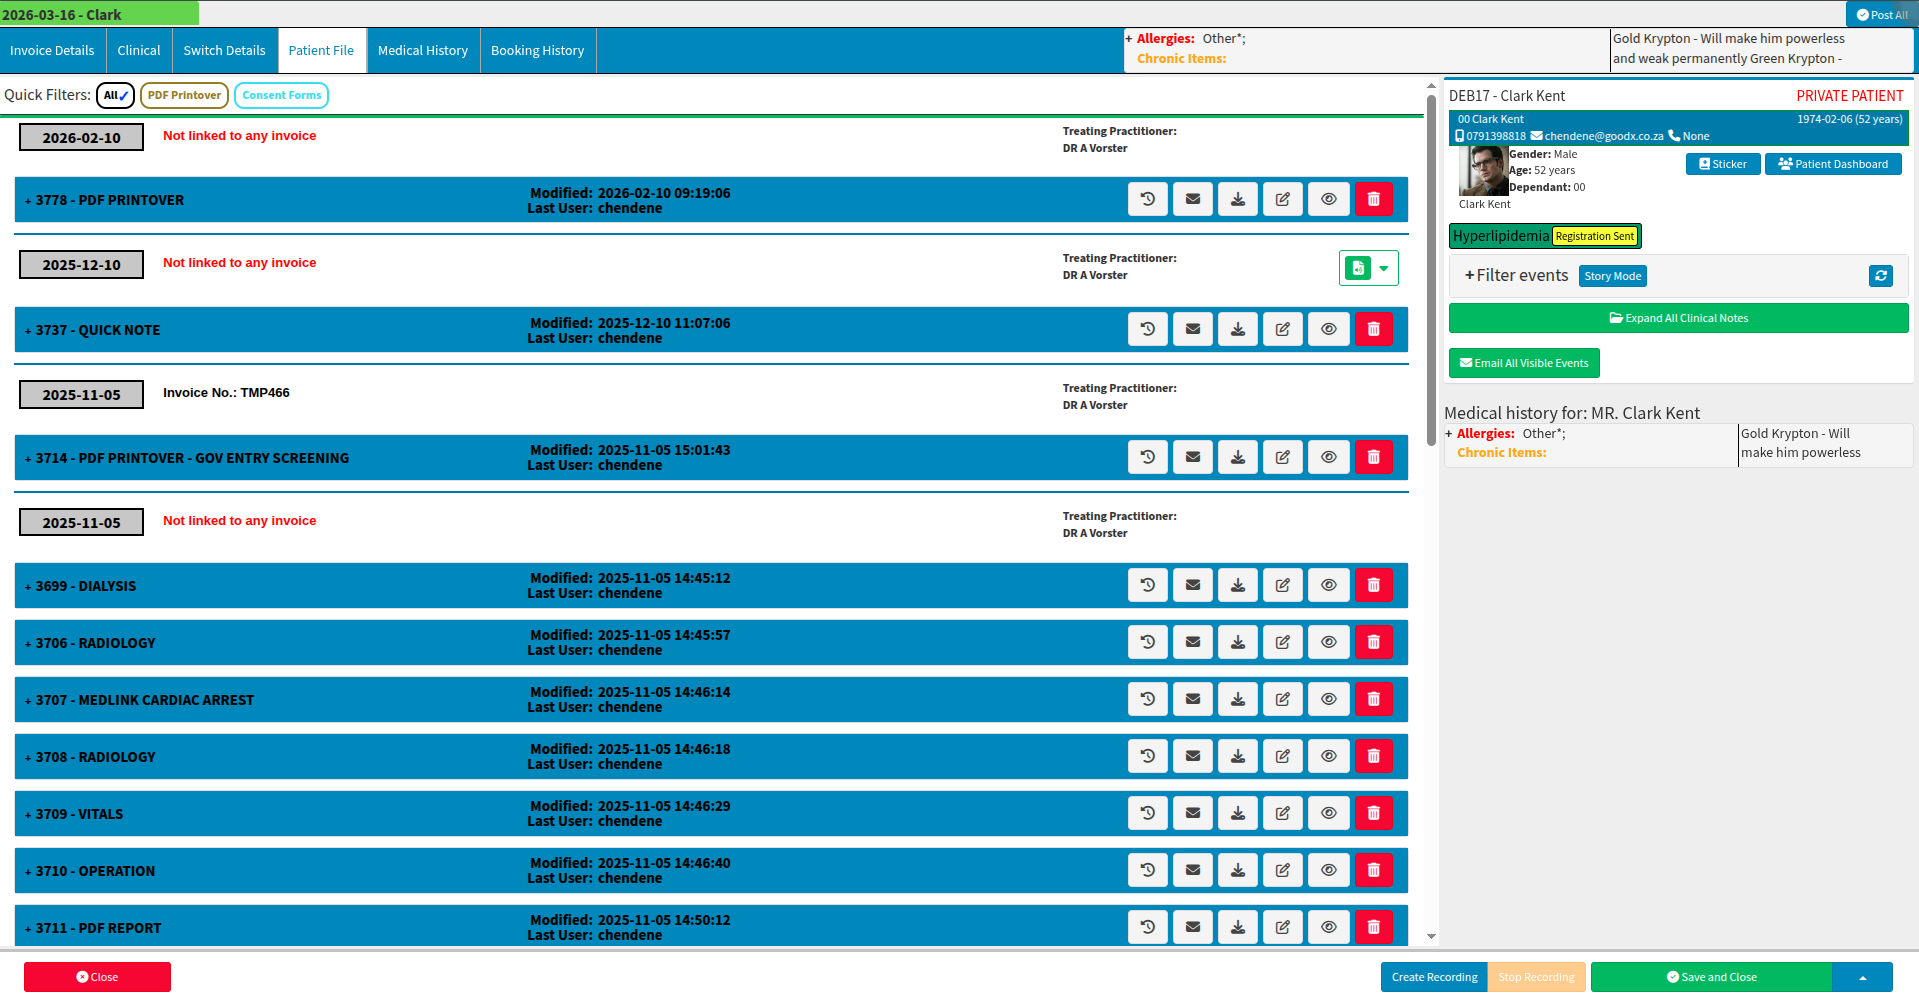
Task: View history of 3699 Dialysis
Action: 1148,585
